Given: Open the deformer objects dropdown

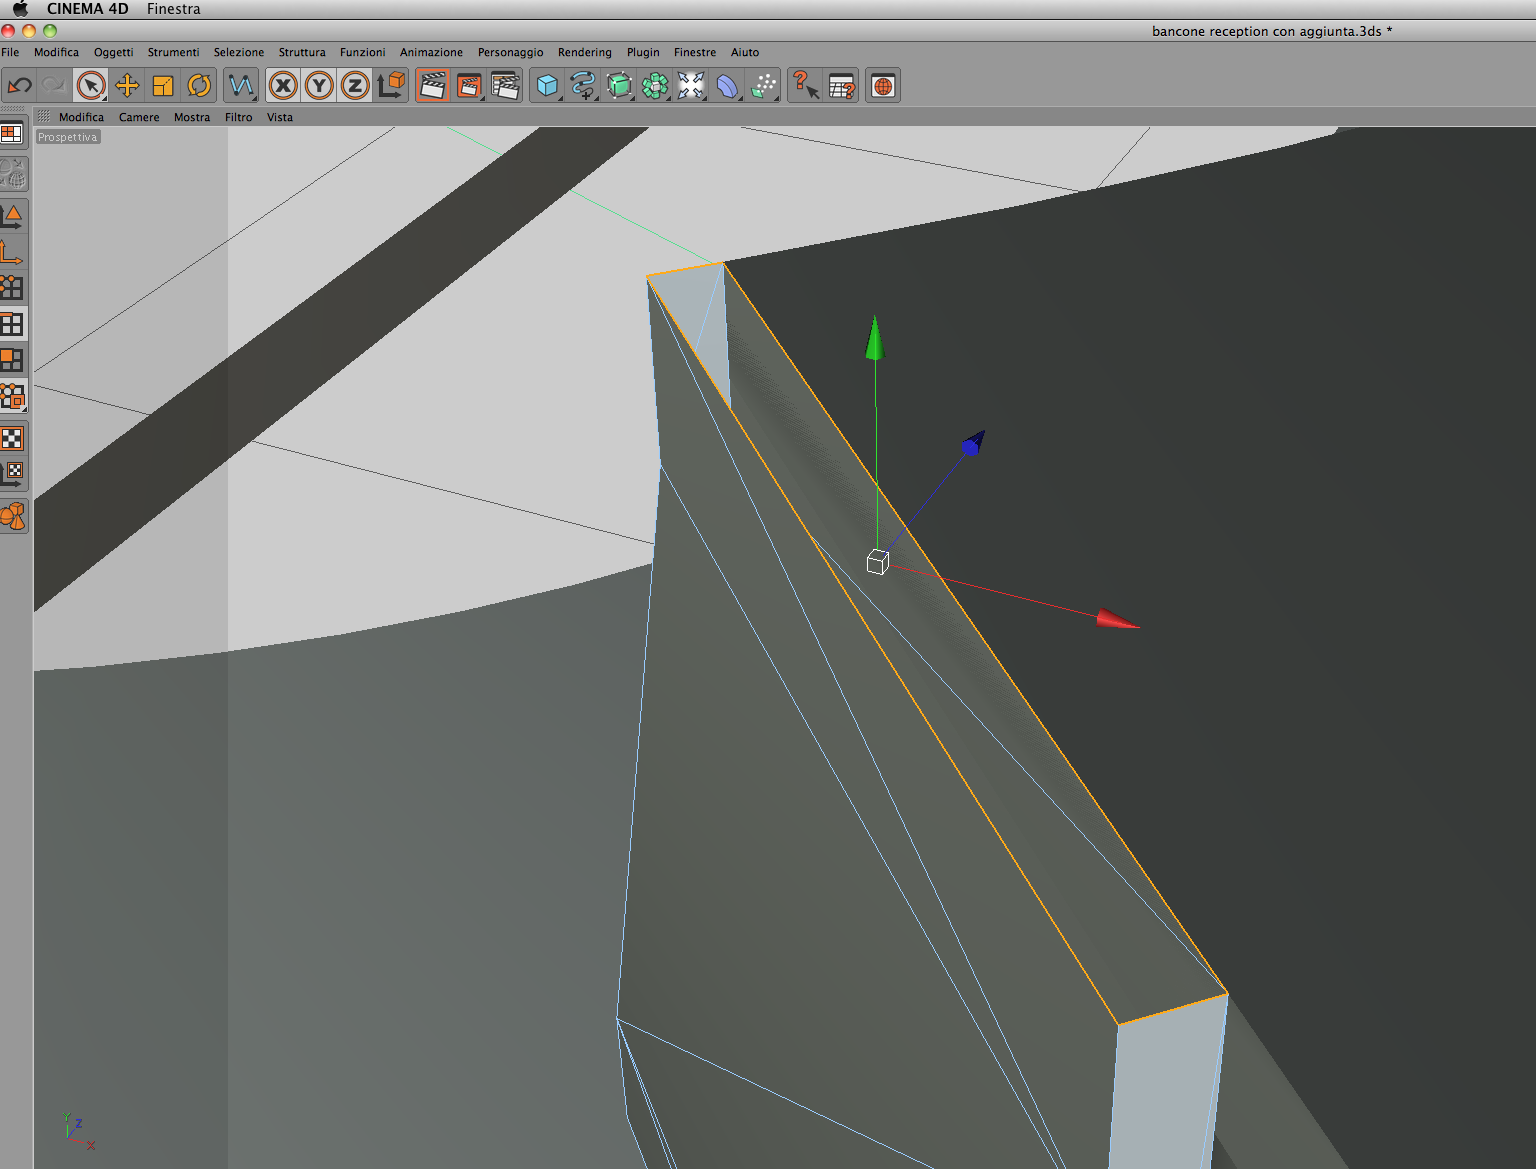Looking at the screenshot, I should [727, 86].
